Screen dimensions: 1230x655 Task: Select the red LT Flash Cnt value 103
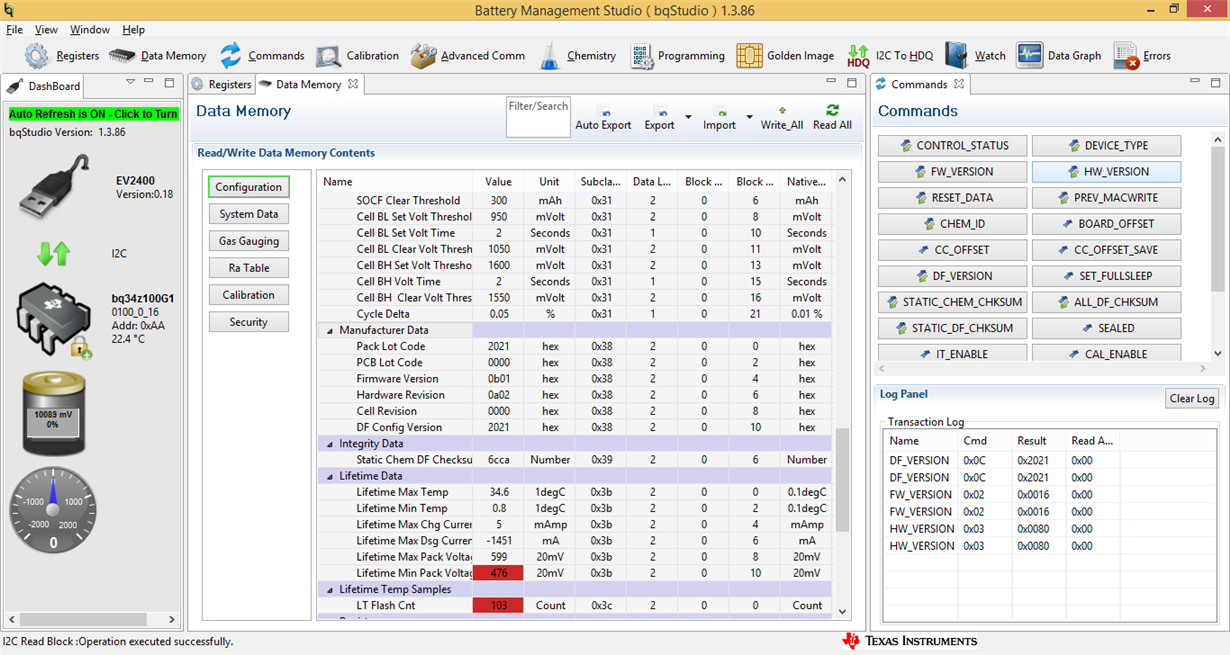[x=498, y=605]
